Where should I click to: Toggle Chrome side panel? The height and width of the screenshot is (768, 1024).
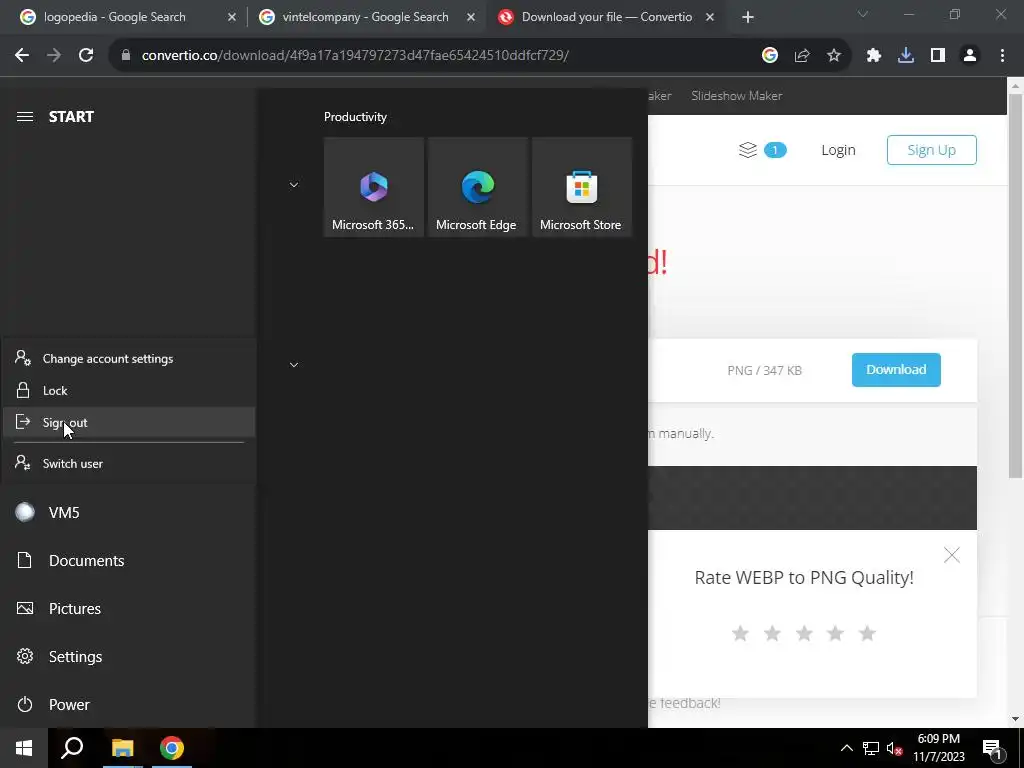point(938,56)
